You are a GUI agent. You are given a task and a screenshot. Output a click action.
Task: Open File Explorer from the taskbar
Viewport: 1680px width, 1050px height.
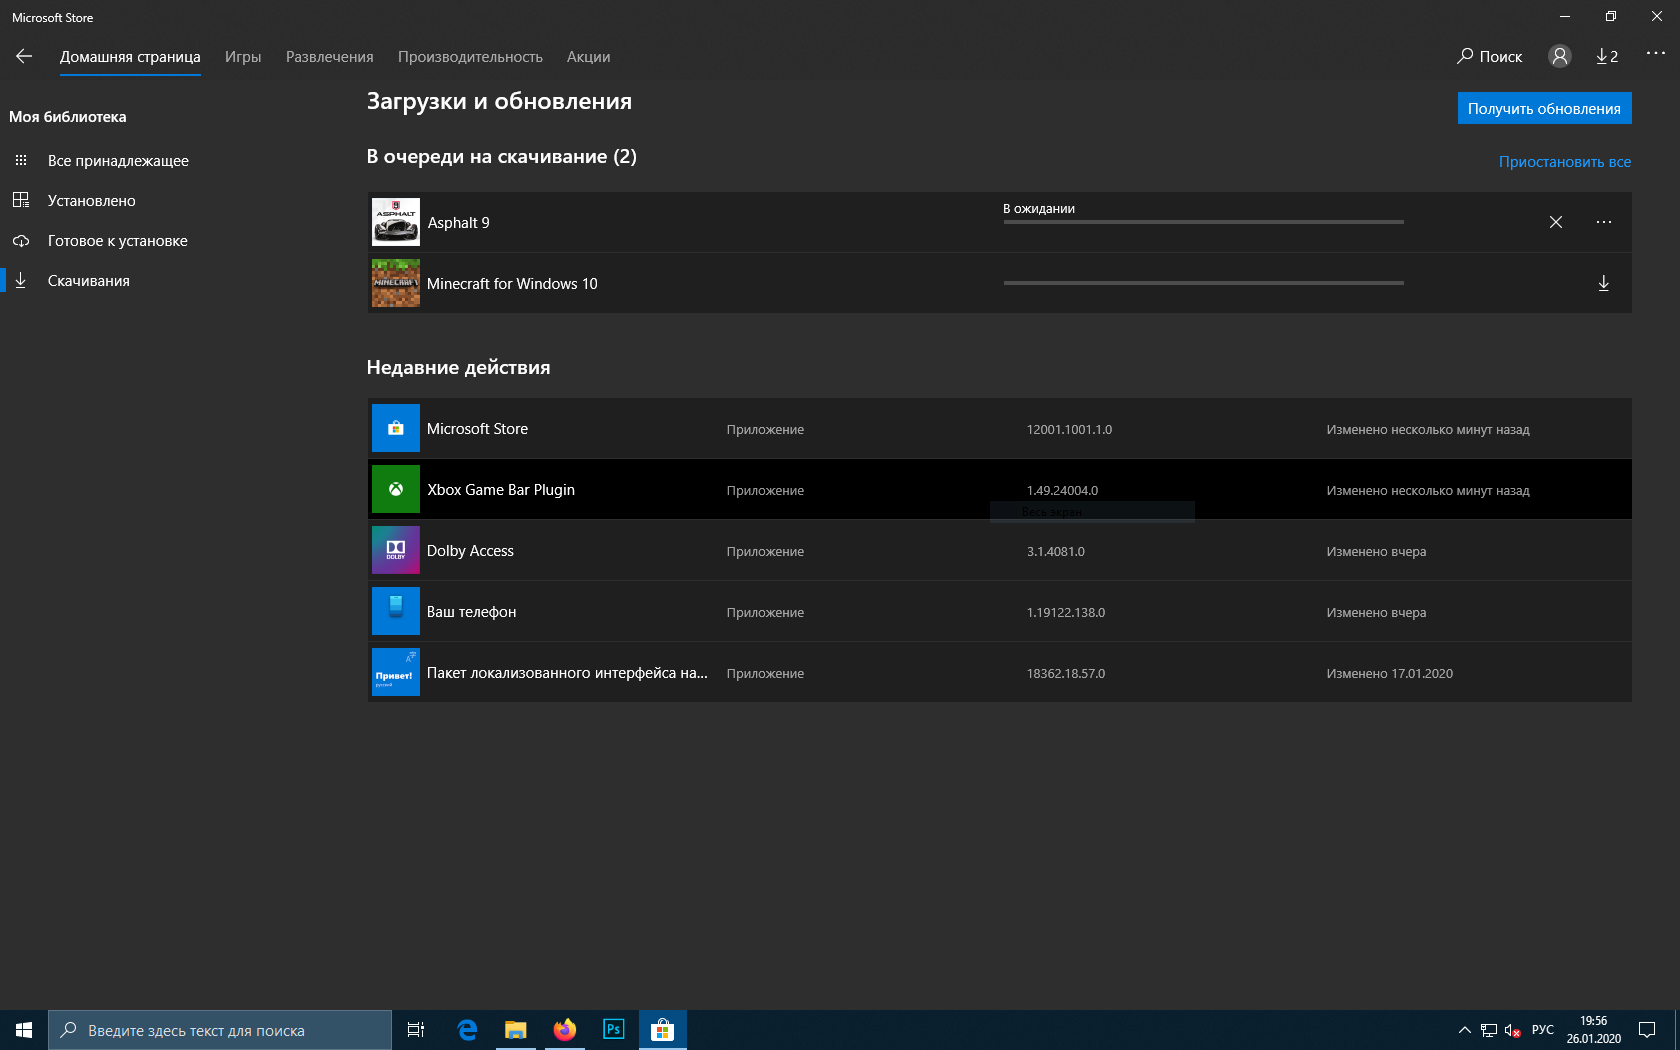516,1030
